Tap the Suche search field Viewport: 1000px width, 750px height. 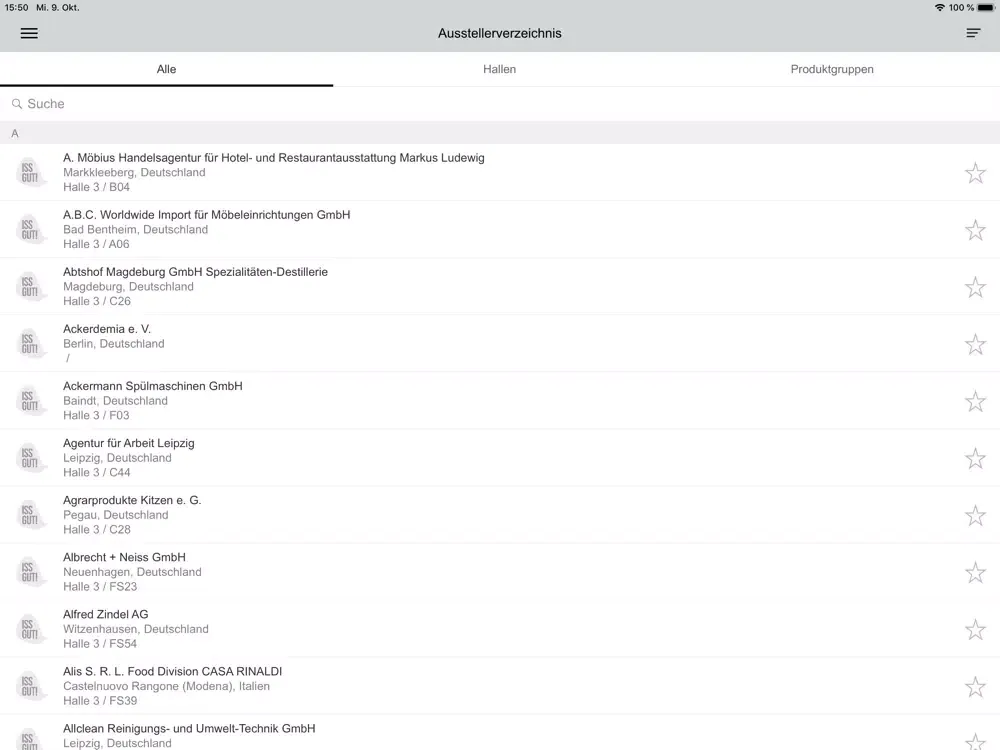[500, 103]
